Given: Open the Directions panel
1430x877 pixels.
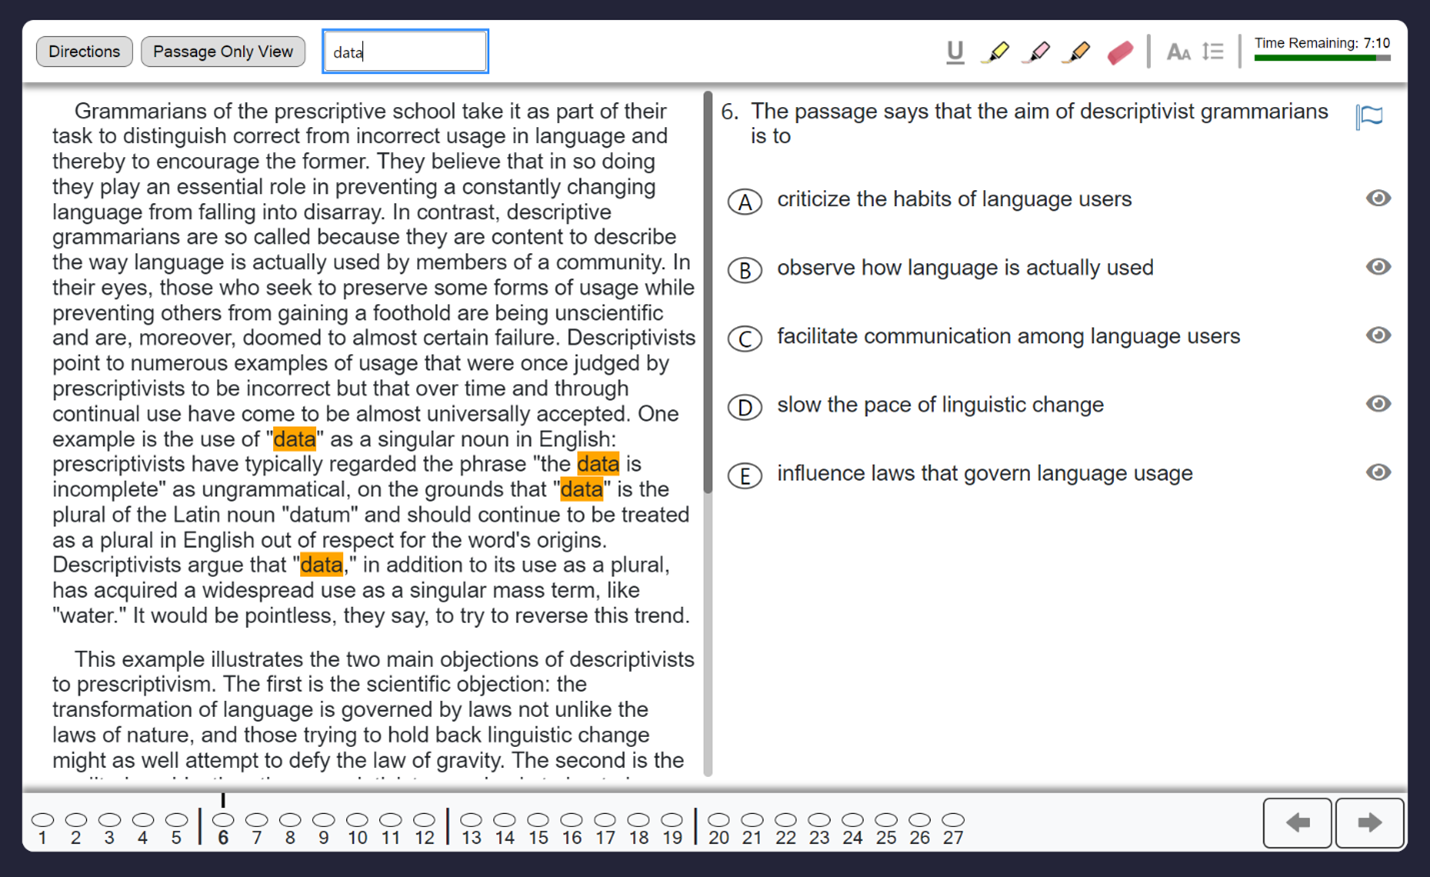Looking at the screenshot, I should (84, 51).
